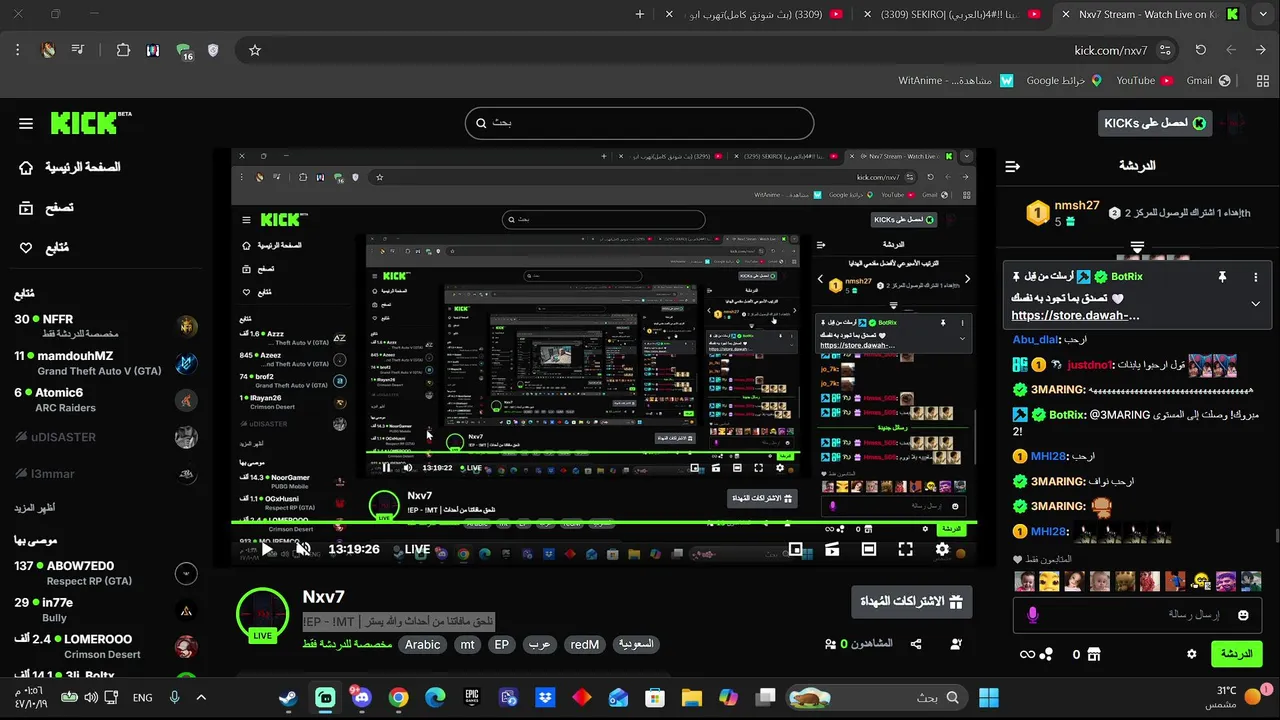This screenshot has width=1280, height=720.
Task: Open NFFR channel in followed list
Action: tap(105, 326)
